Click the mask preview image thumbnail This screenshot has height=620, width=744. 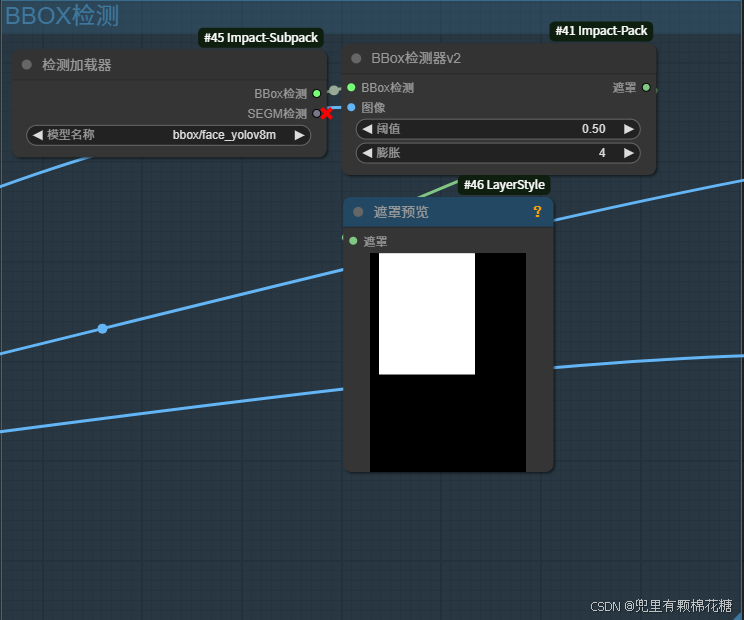tap(448, 362)
